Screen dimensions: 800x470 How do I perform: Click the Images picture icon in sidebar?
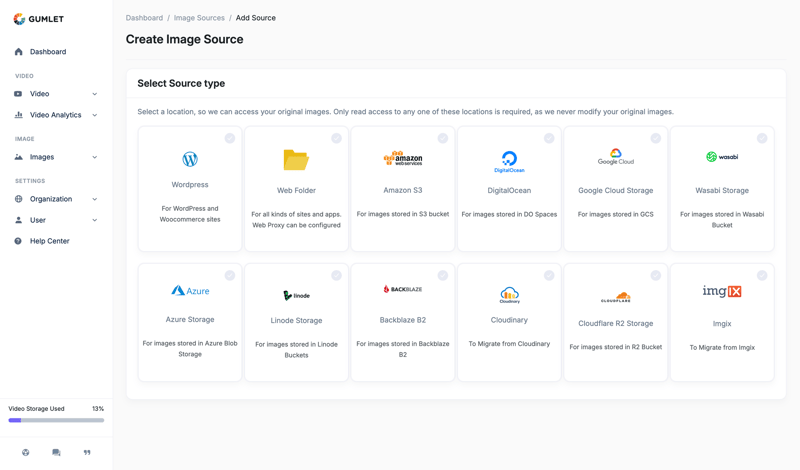pyautogui.click(x=18, y=157)
